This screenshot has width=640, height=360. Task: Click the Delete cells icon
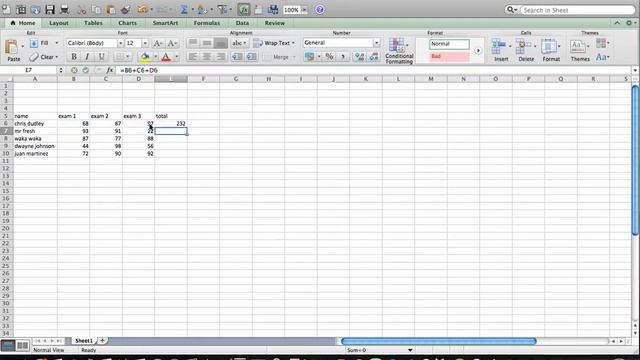526,50
